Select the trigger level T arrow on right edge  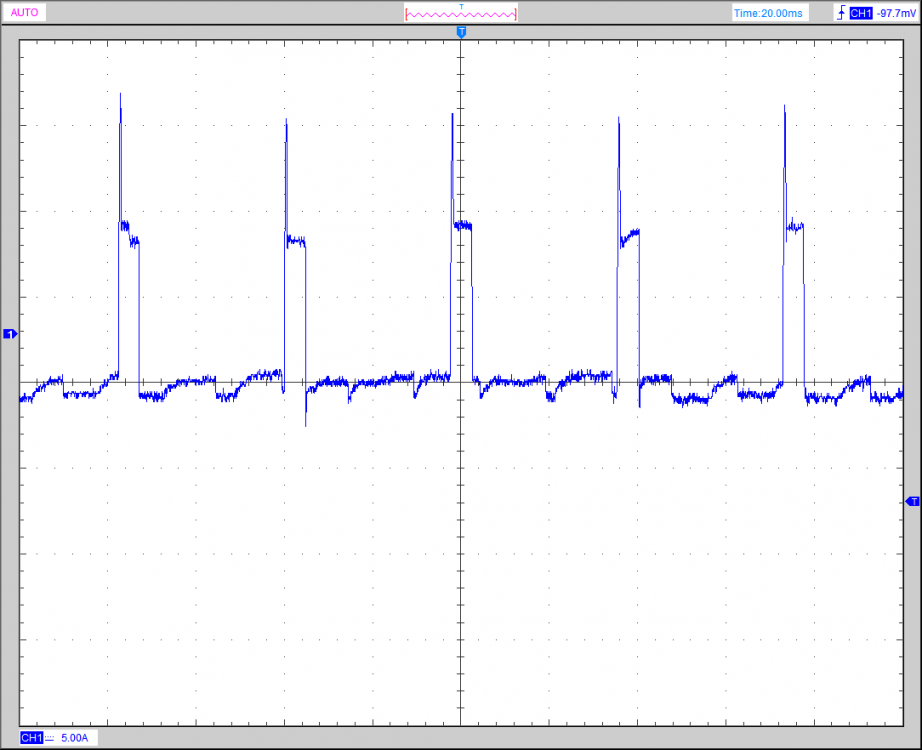tap(912, 500)
